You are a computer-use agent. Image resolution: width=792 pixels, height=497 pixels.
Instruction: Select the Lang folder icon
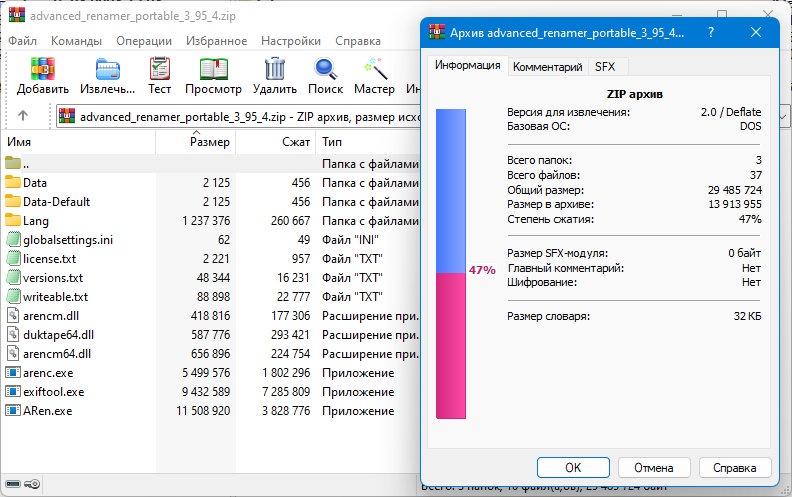coord(13,220)
